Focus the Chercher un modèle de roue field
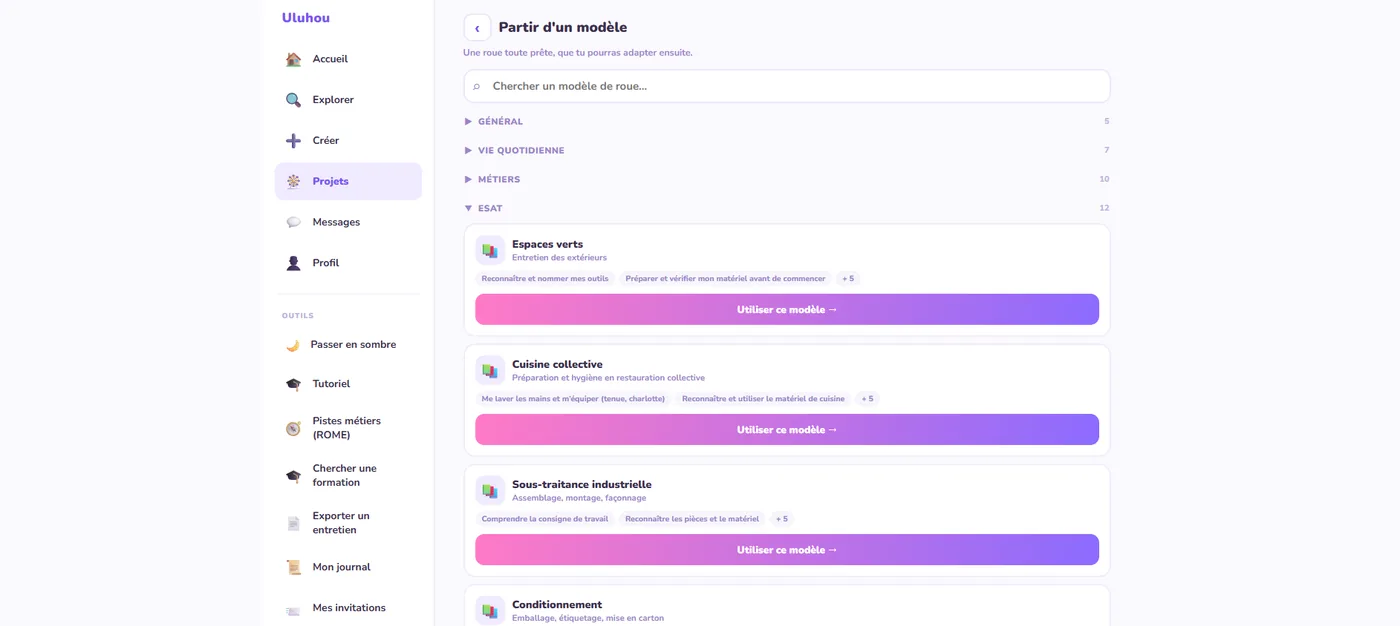The width and height of the screenshot is (1400, 626). (787, 86)
